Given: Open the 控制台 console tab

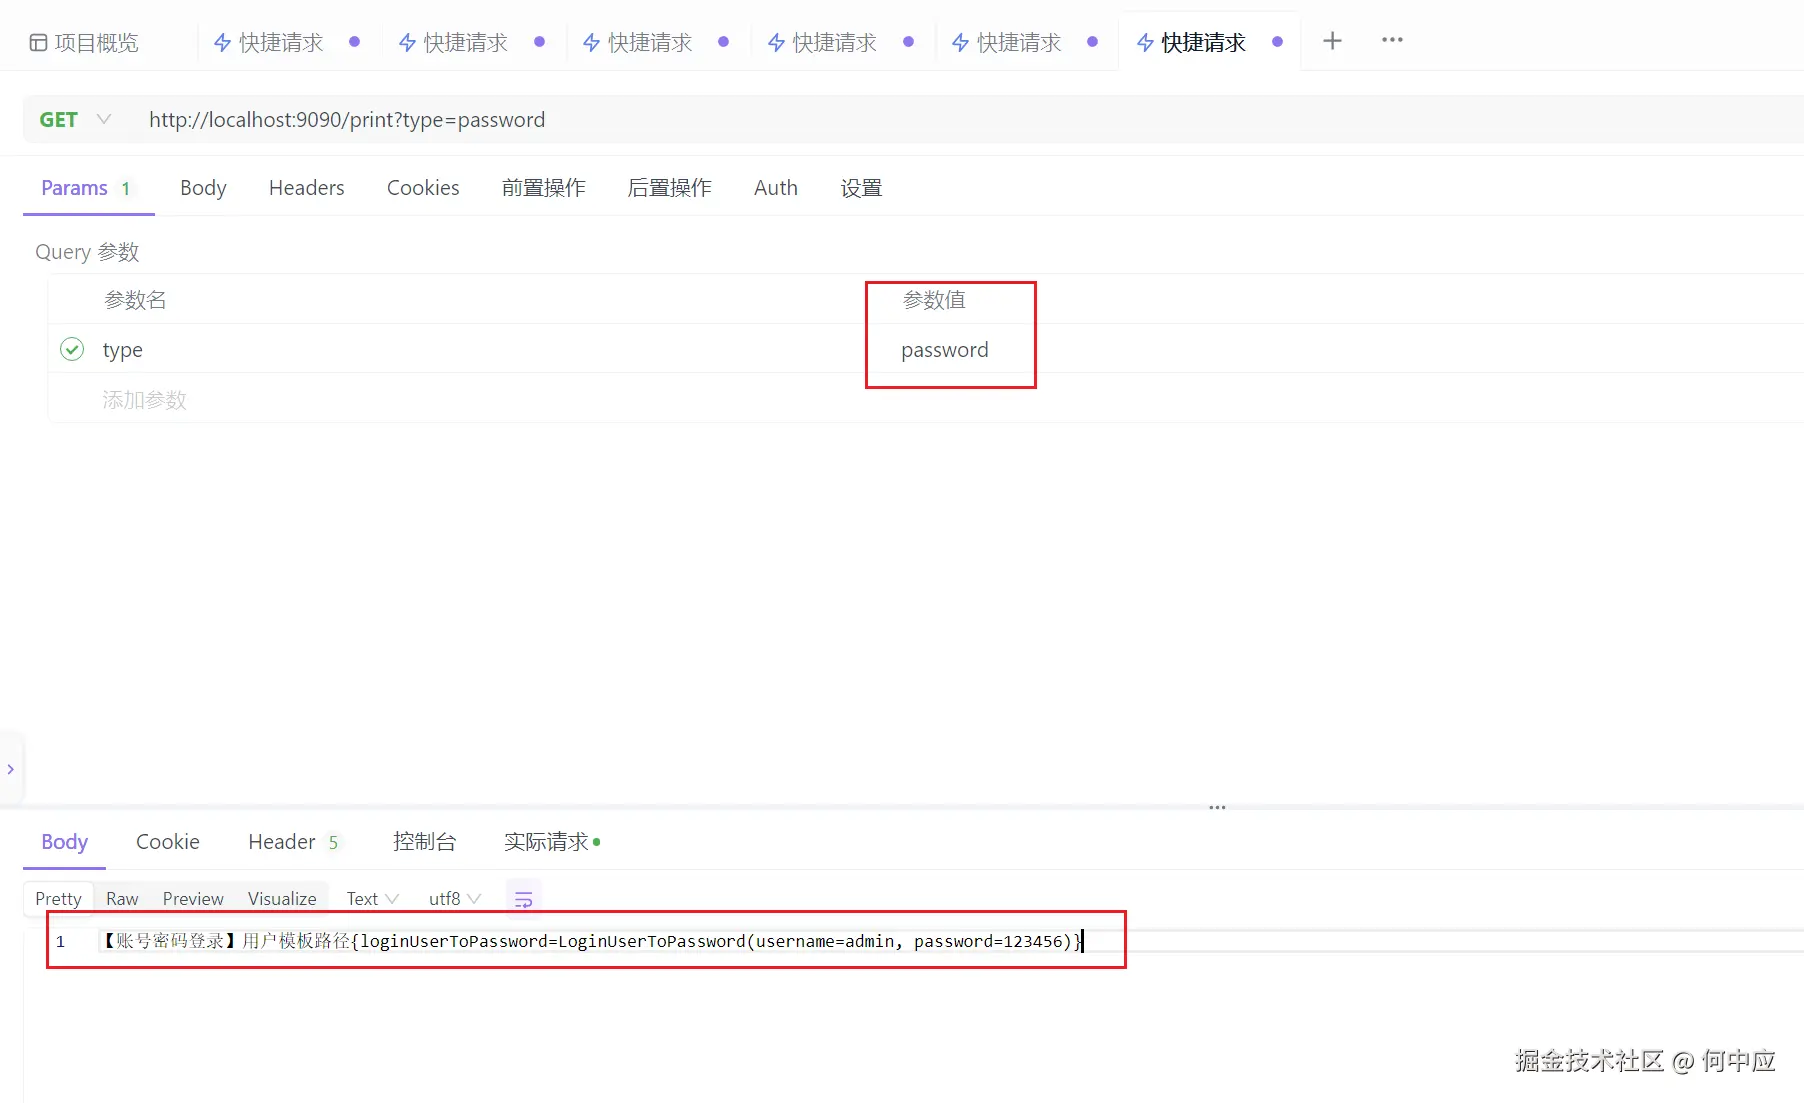Looking at the screenshot, I should pos(425,841).
